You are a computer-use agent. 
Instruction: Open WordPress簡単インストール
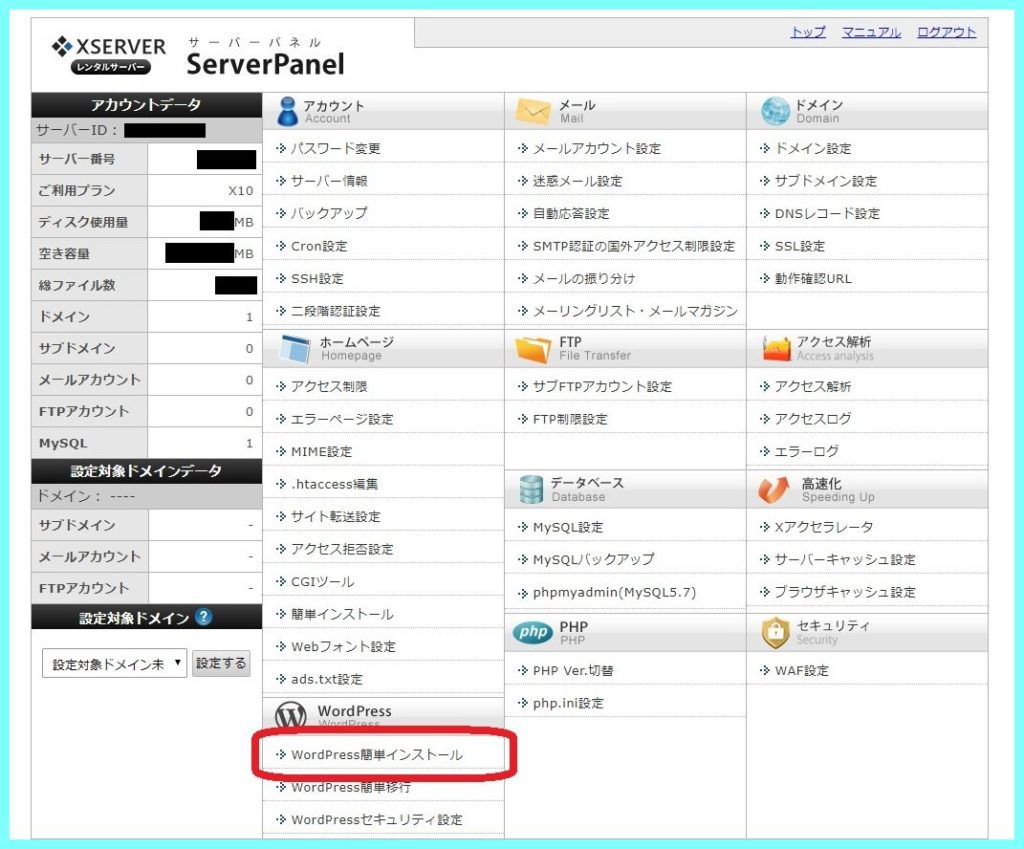[377, 755]
